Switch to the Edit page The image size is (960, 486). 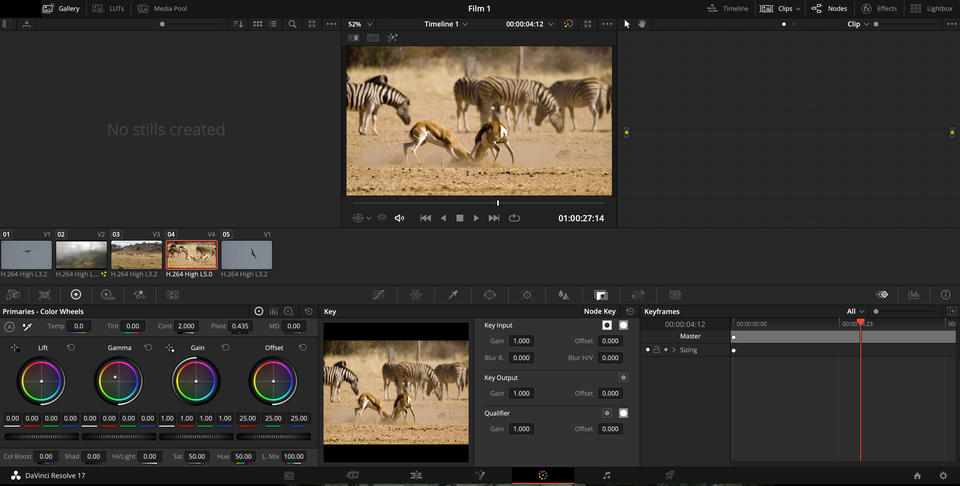click(x=416, y=475)
